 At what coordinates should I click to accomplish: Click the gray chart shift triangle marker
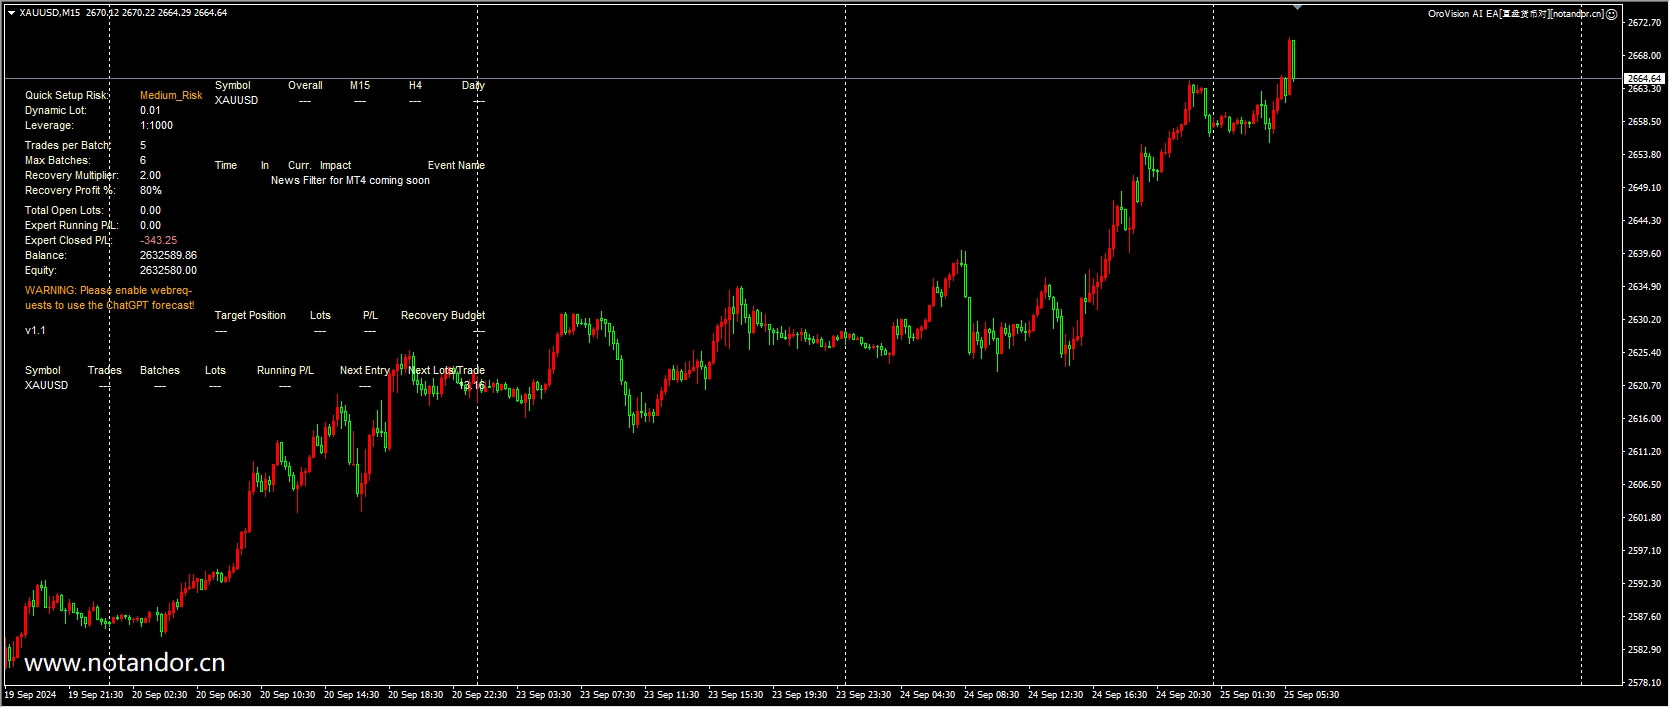(x=1297, y=7)
